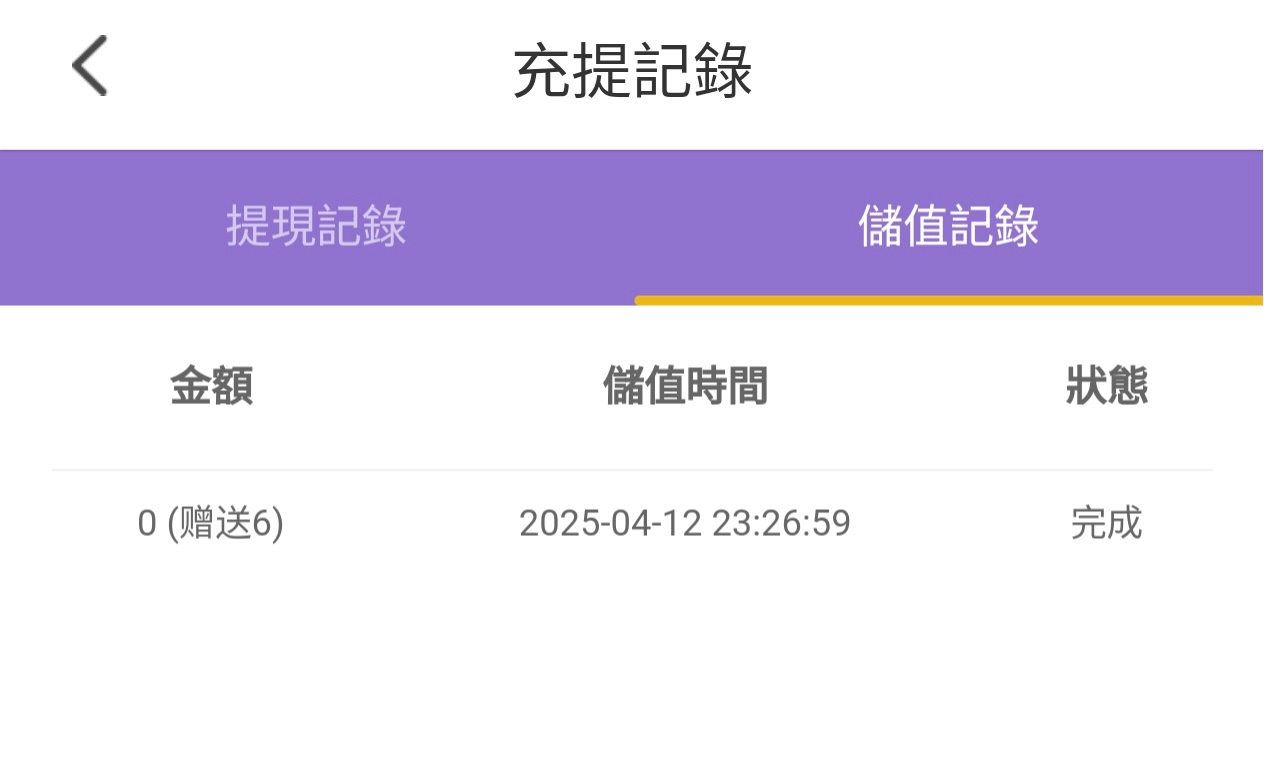Click the 2025-04-12 23:26:59 timestamp
The height and width of the screenshot is (766, 1264).
tap(685, 523)
